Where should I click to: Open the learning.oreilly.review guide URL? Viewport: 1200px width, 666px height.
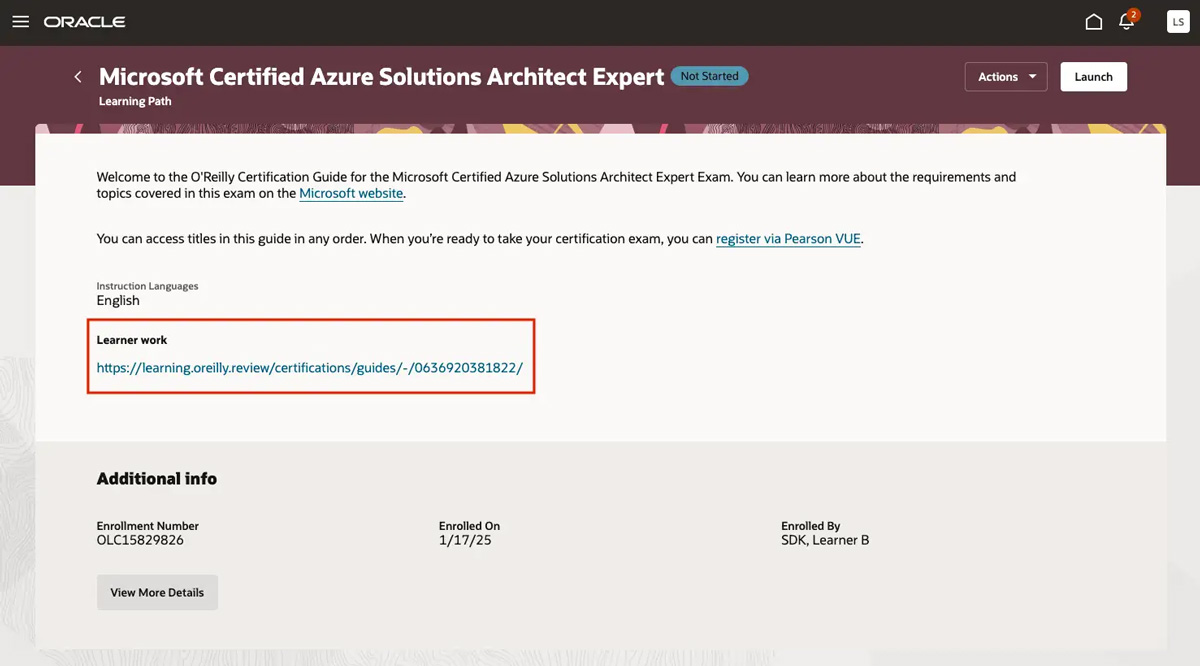(309, 368)
